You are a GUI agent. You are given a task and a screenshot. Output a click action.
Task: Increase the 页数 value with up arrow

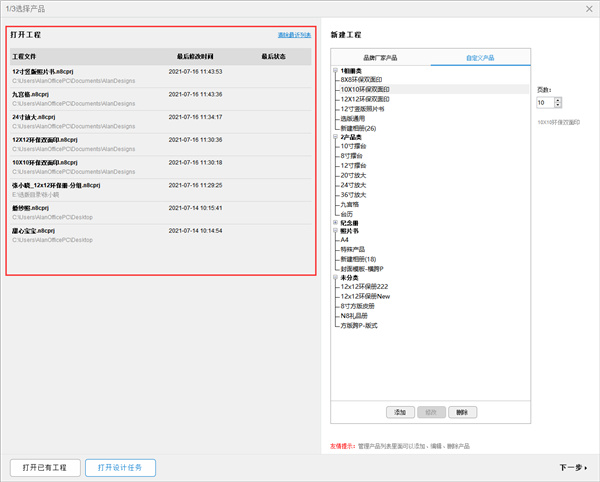[x=558, y=100]
